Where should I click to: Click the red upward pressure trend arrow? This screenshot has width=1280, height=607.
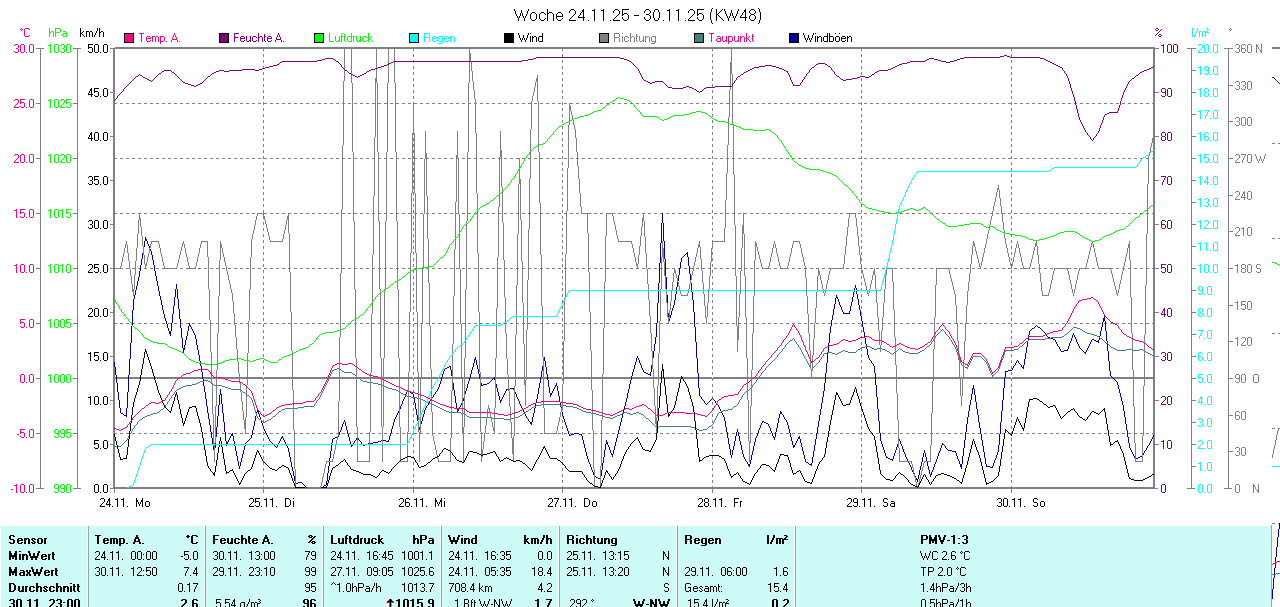(x=388, y=603)
